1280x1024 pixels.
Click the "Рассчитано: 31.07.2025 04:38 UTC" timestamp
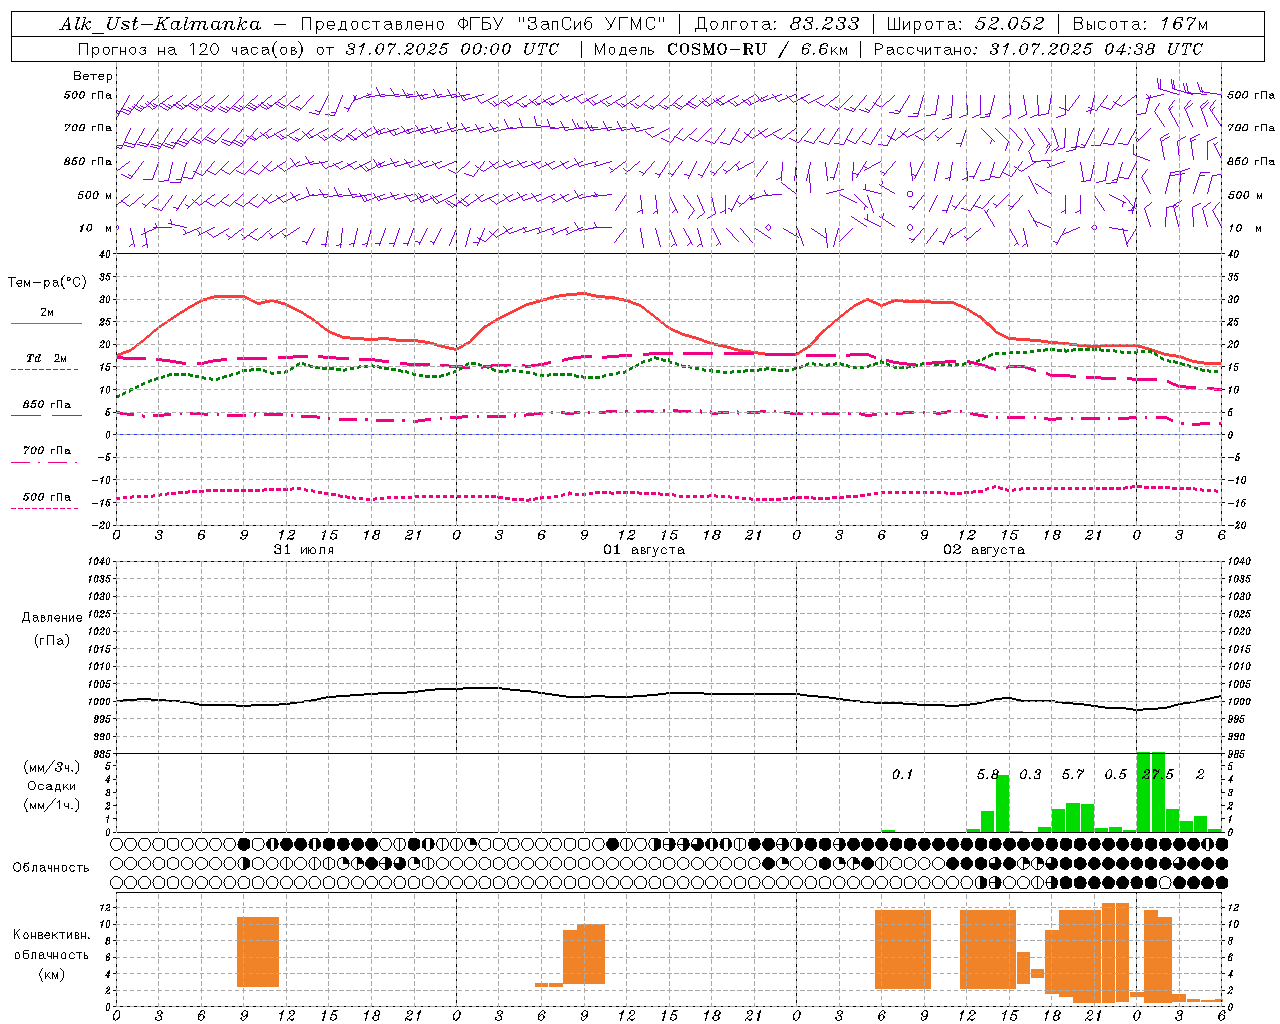click(1038, 49)
